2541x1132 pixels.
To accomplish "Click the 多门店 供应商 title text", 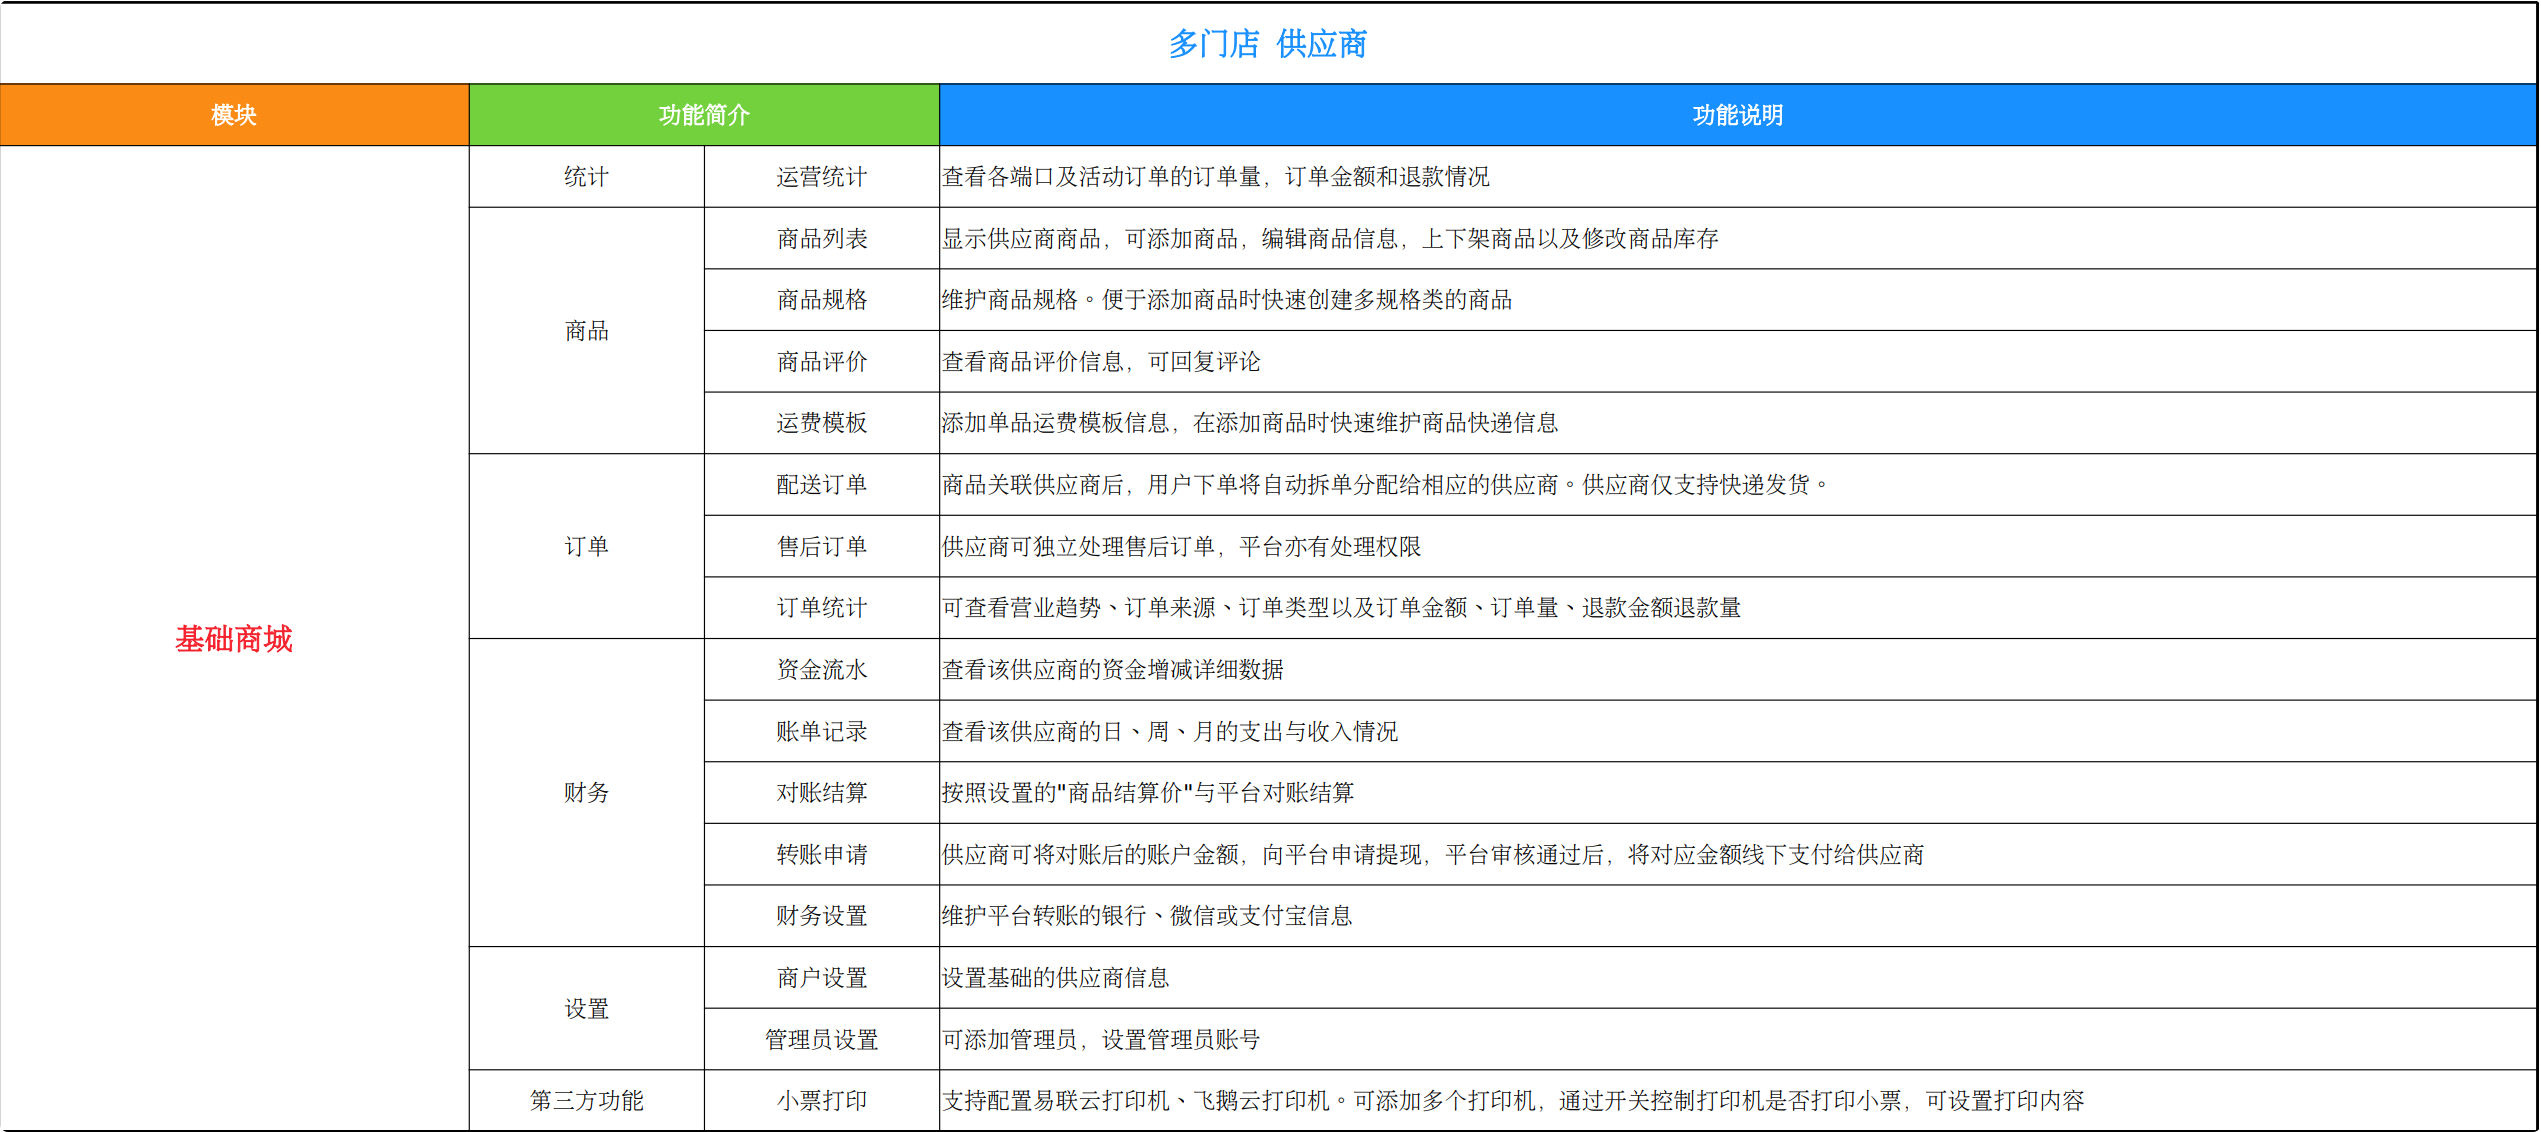I will click(1267, 44).
